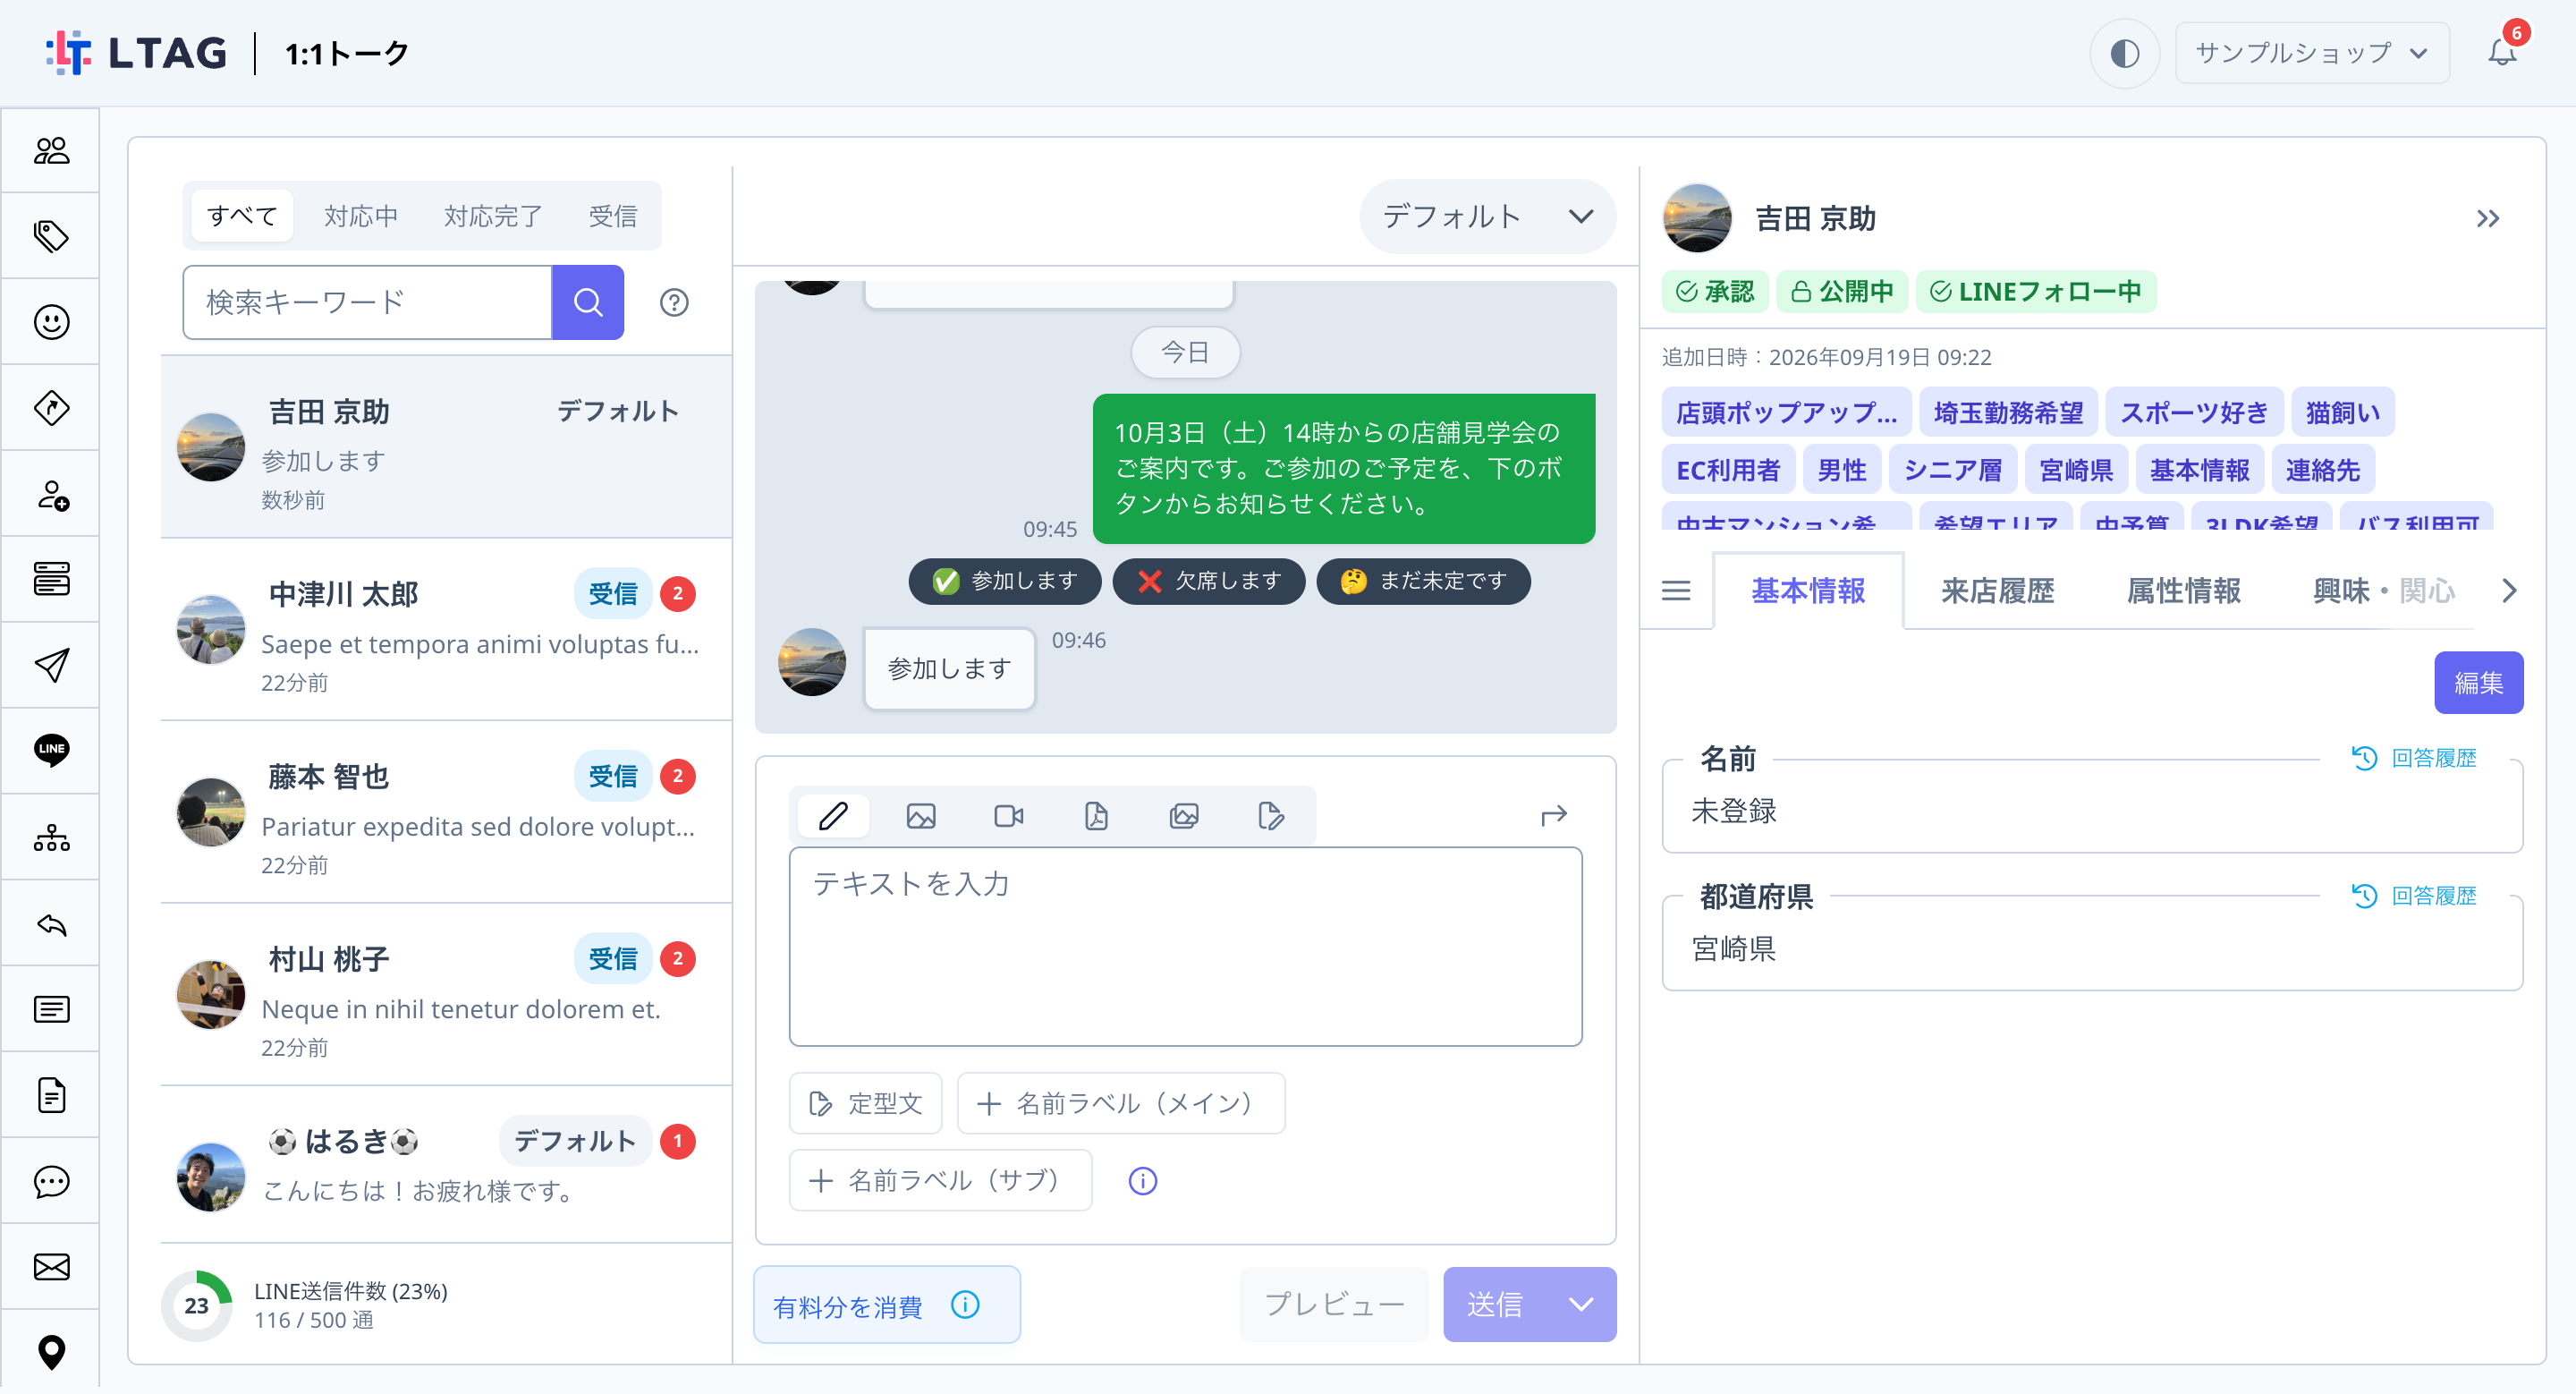2576x1394 pixels.
Task: Switch to the 対応完了 filter tab
Action: pos(493,216)
